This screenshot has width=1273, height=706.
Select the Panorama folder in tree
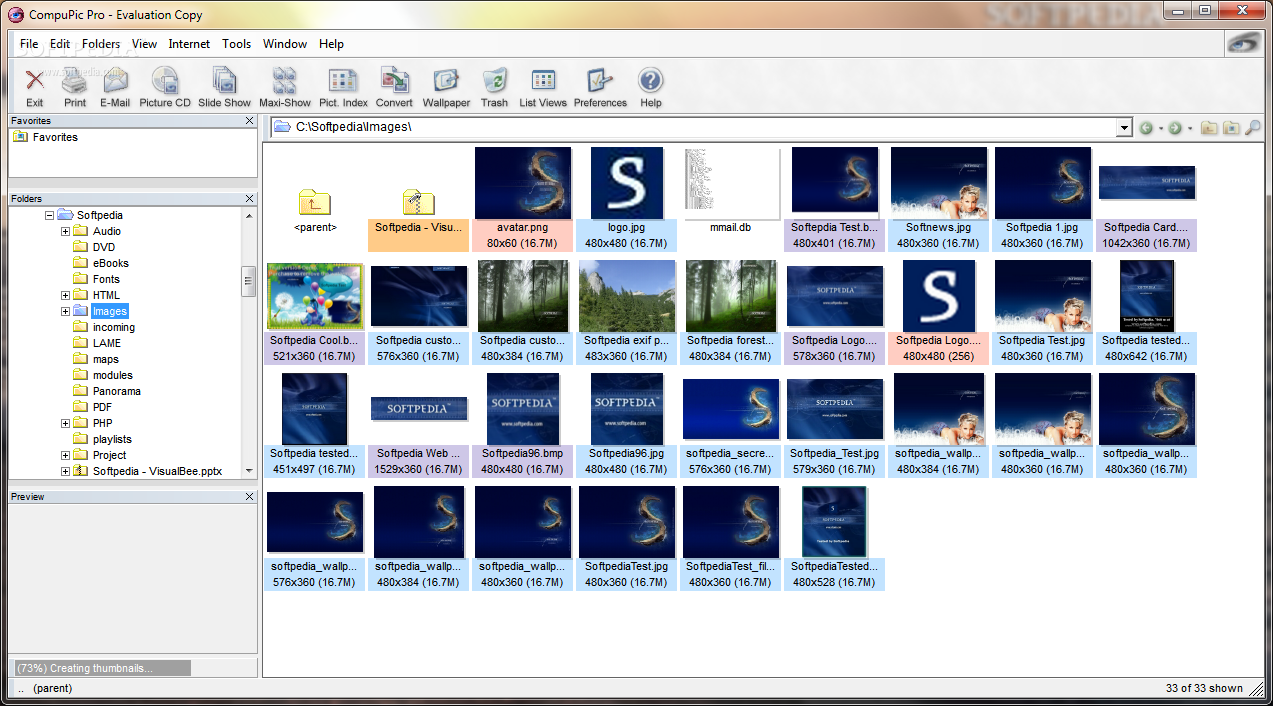117,391
